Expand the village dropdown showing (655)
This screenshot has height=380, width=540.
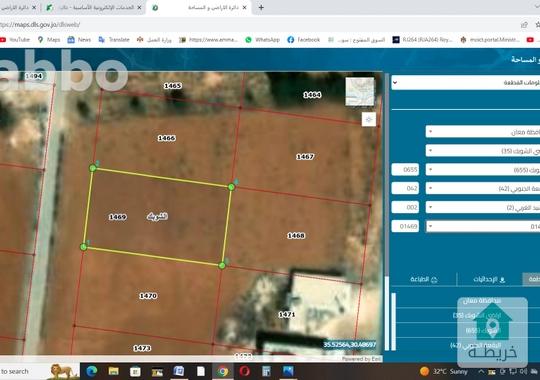click(482, 170)
